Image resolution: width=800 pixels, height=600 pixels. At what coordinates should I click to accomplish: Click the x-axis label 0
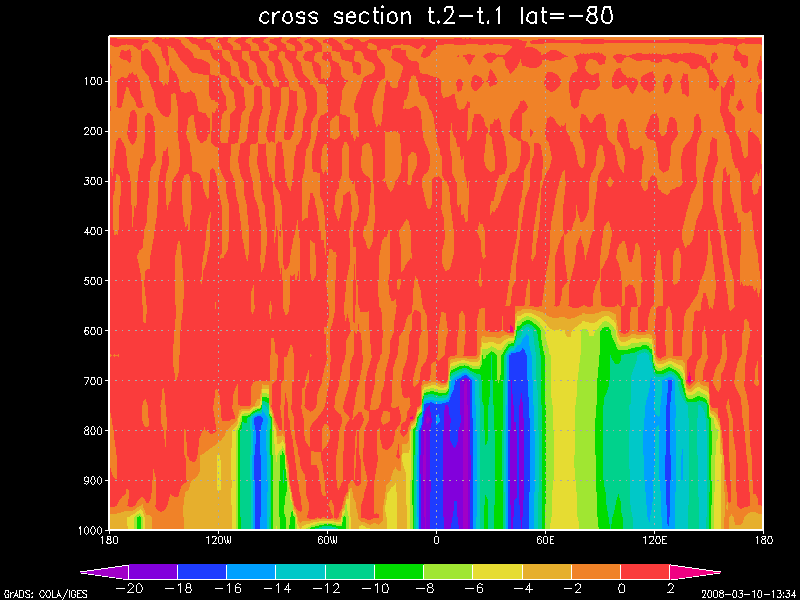[x=436, y=540]
